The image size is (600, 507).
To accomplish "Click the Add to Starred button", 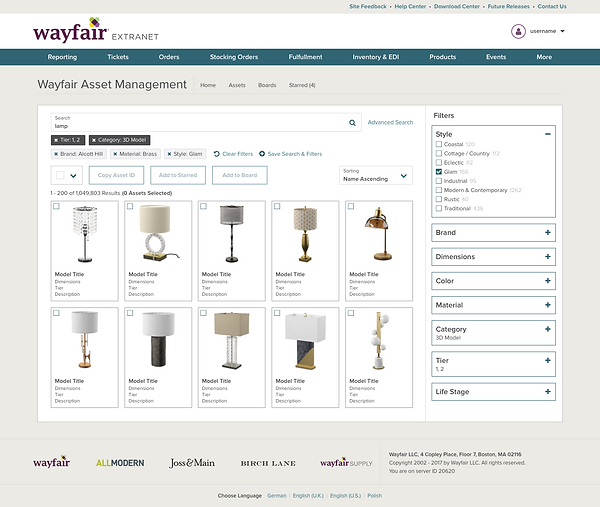I will click(x=178, y=175).
